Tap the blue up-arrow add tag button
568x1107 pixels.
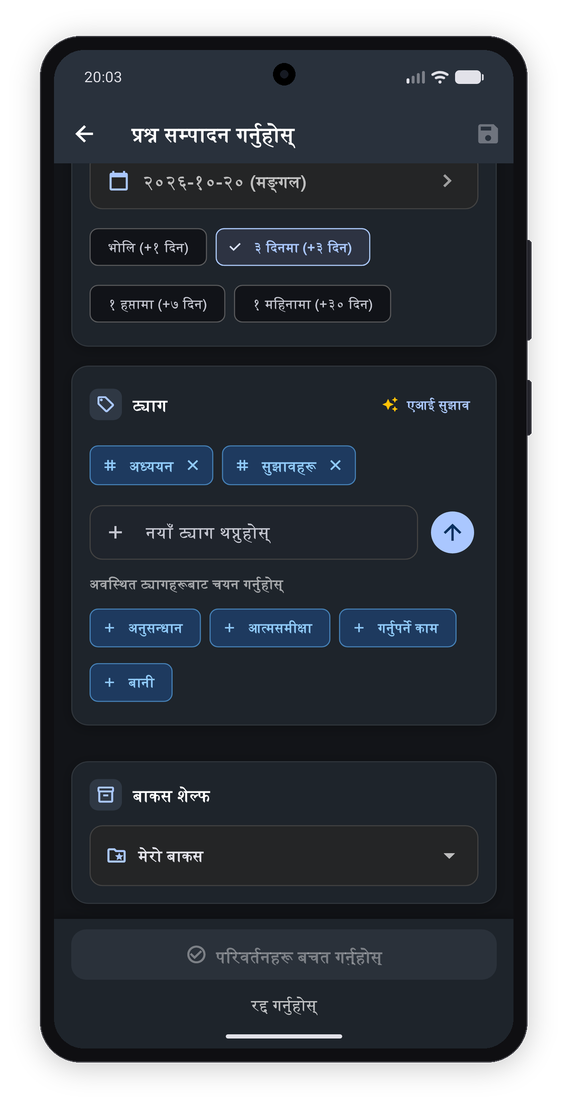(452, 532)
